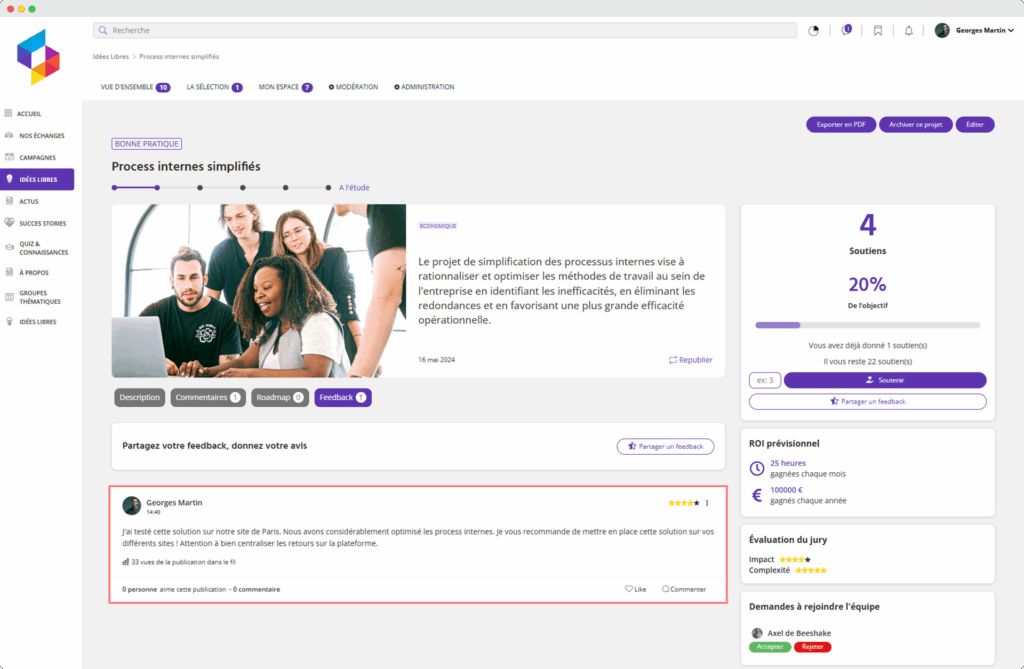Screen dimensions: 1024x669
Task: Click the Republier icon on the project card
Action: point(673,359)
